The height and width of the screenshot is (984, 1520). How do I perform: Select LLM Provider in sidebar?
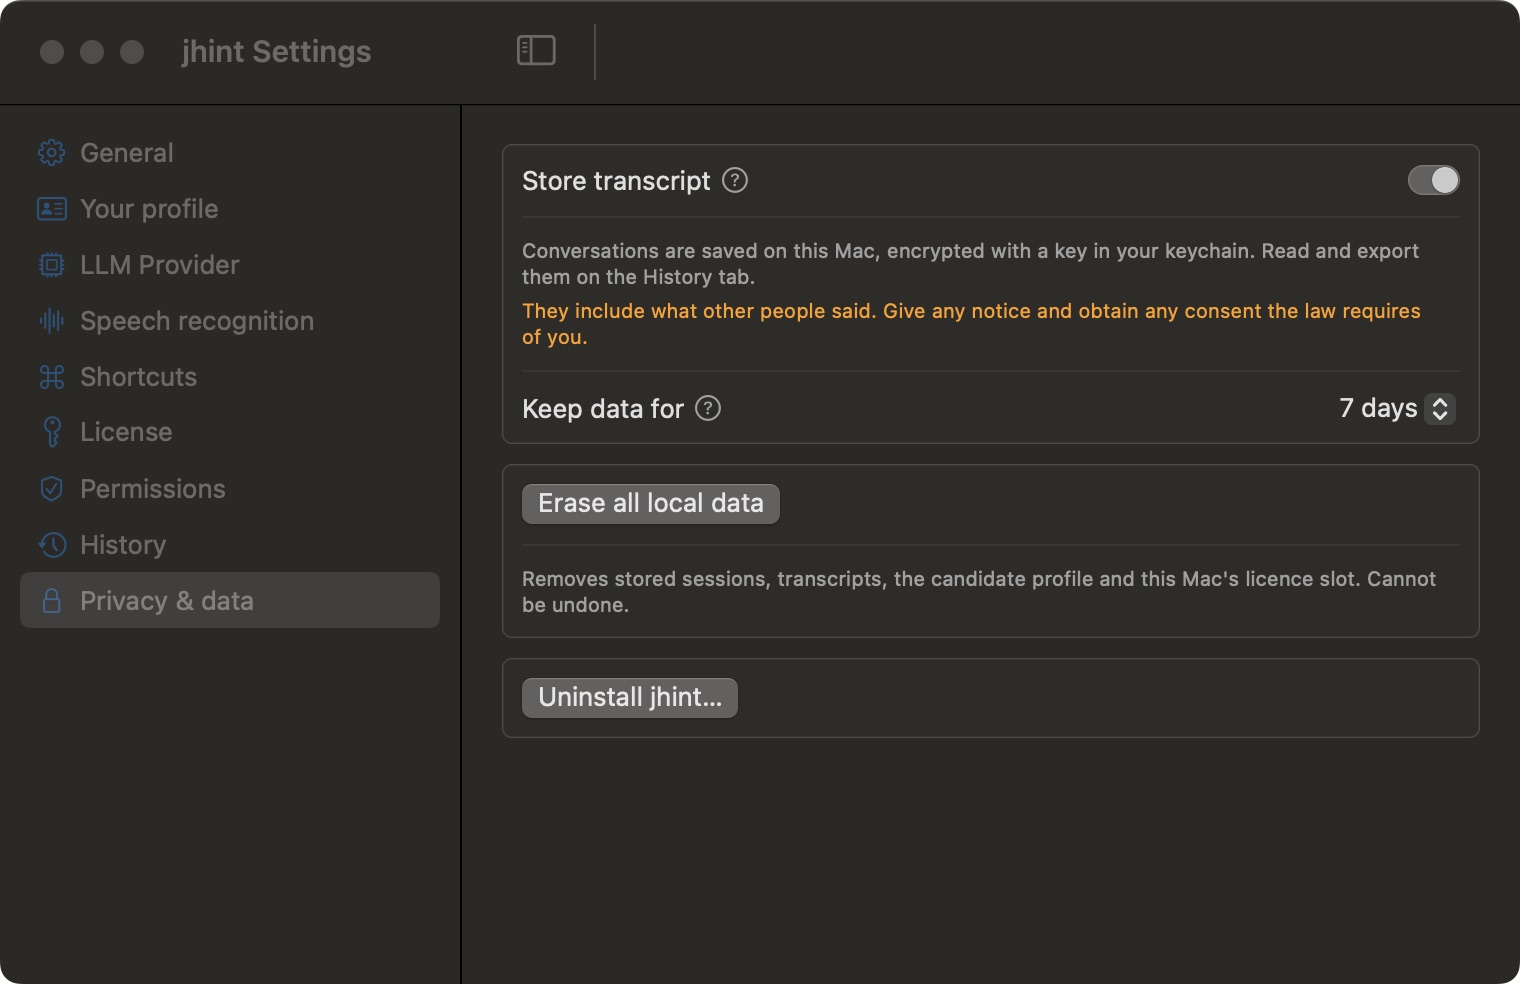(230, 265)
